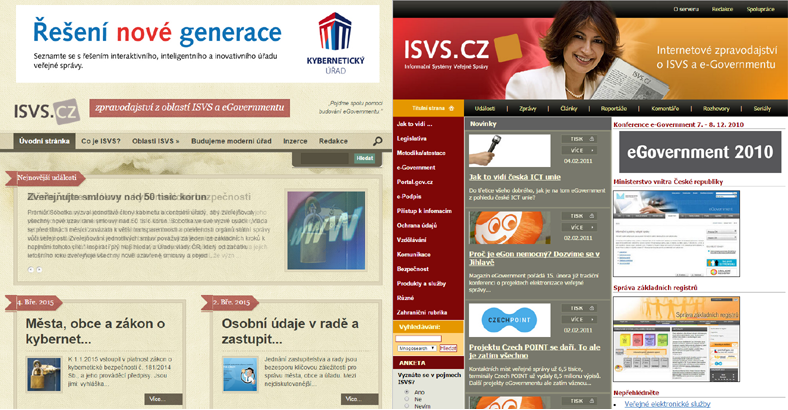Screen dimensions: 788x410
Task: Select the Nevím poll option
Action: click(x=407, y=406)
